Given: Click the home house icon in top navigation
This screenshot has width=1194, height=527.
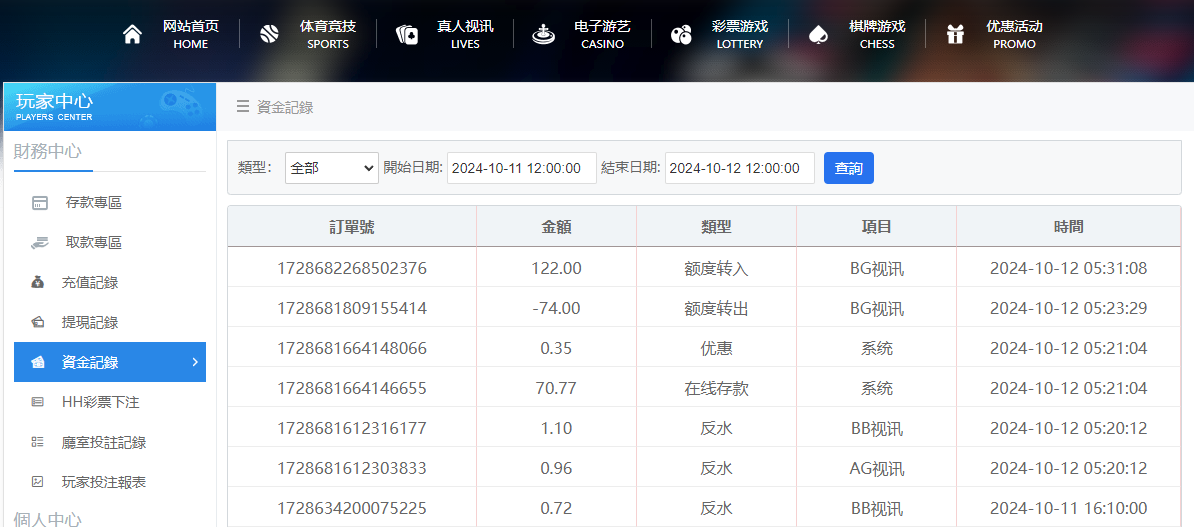Looking at the screenshot, I should (x=132, y=35).
